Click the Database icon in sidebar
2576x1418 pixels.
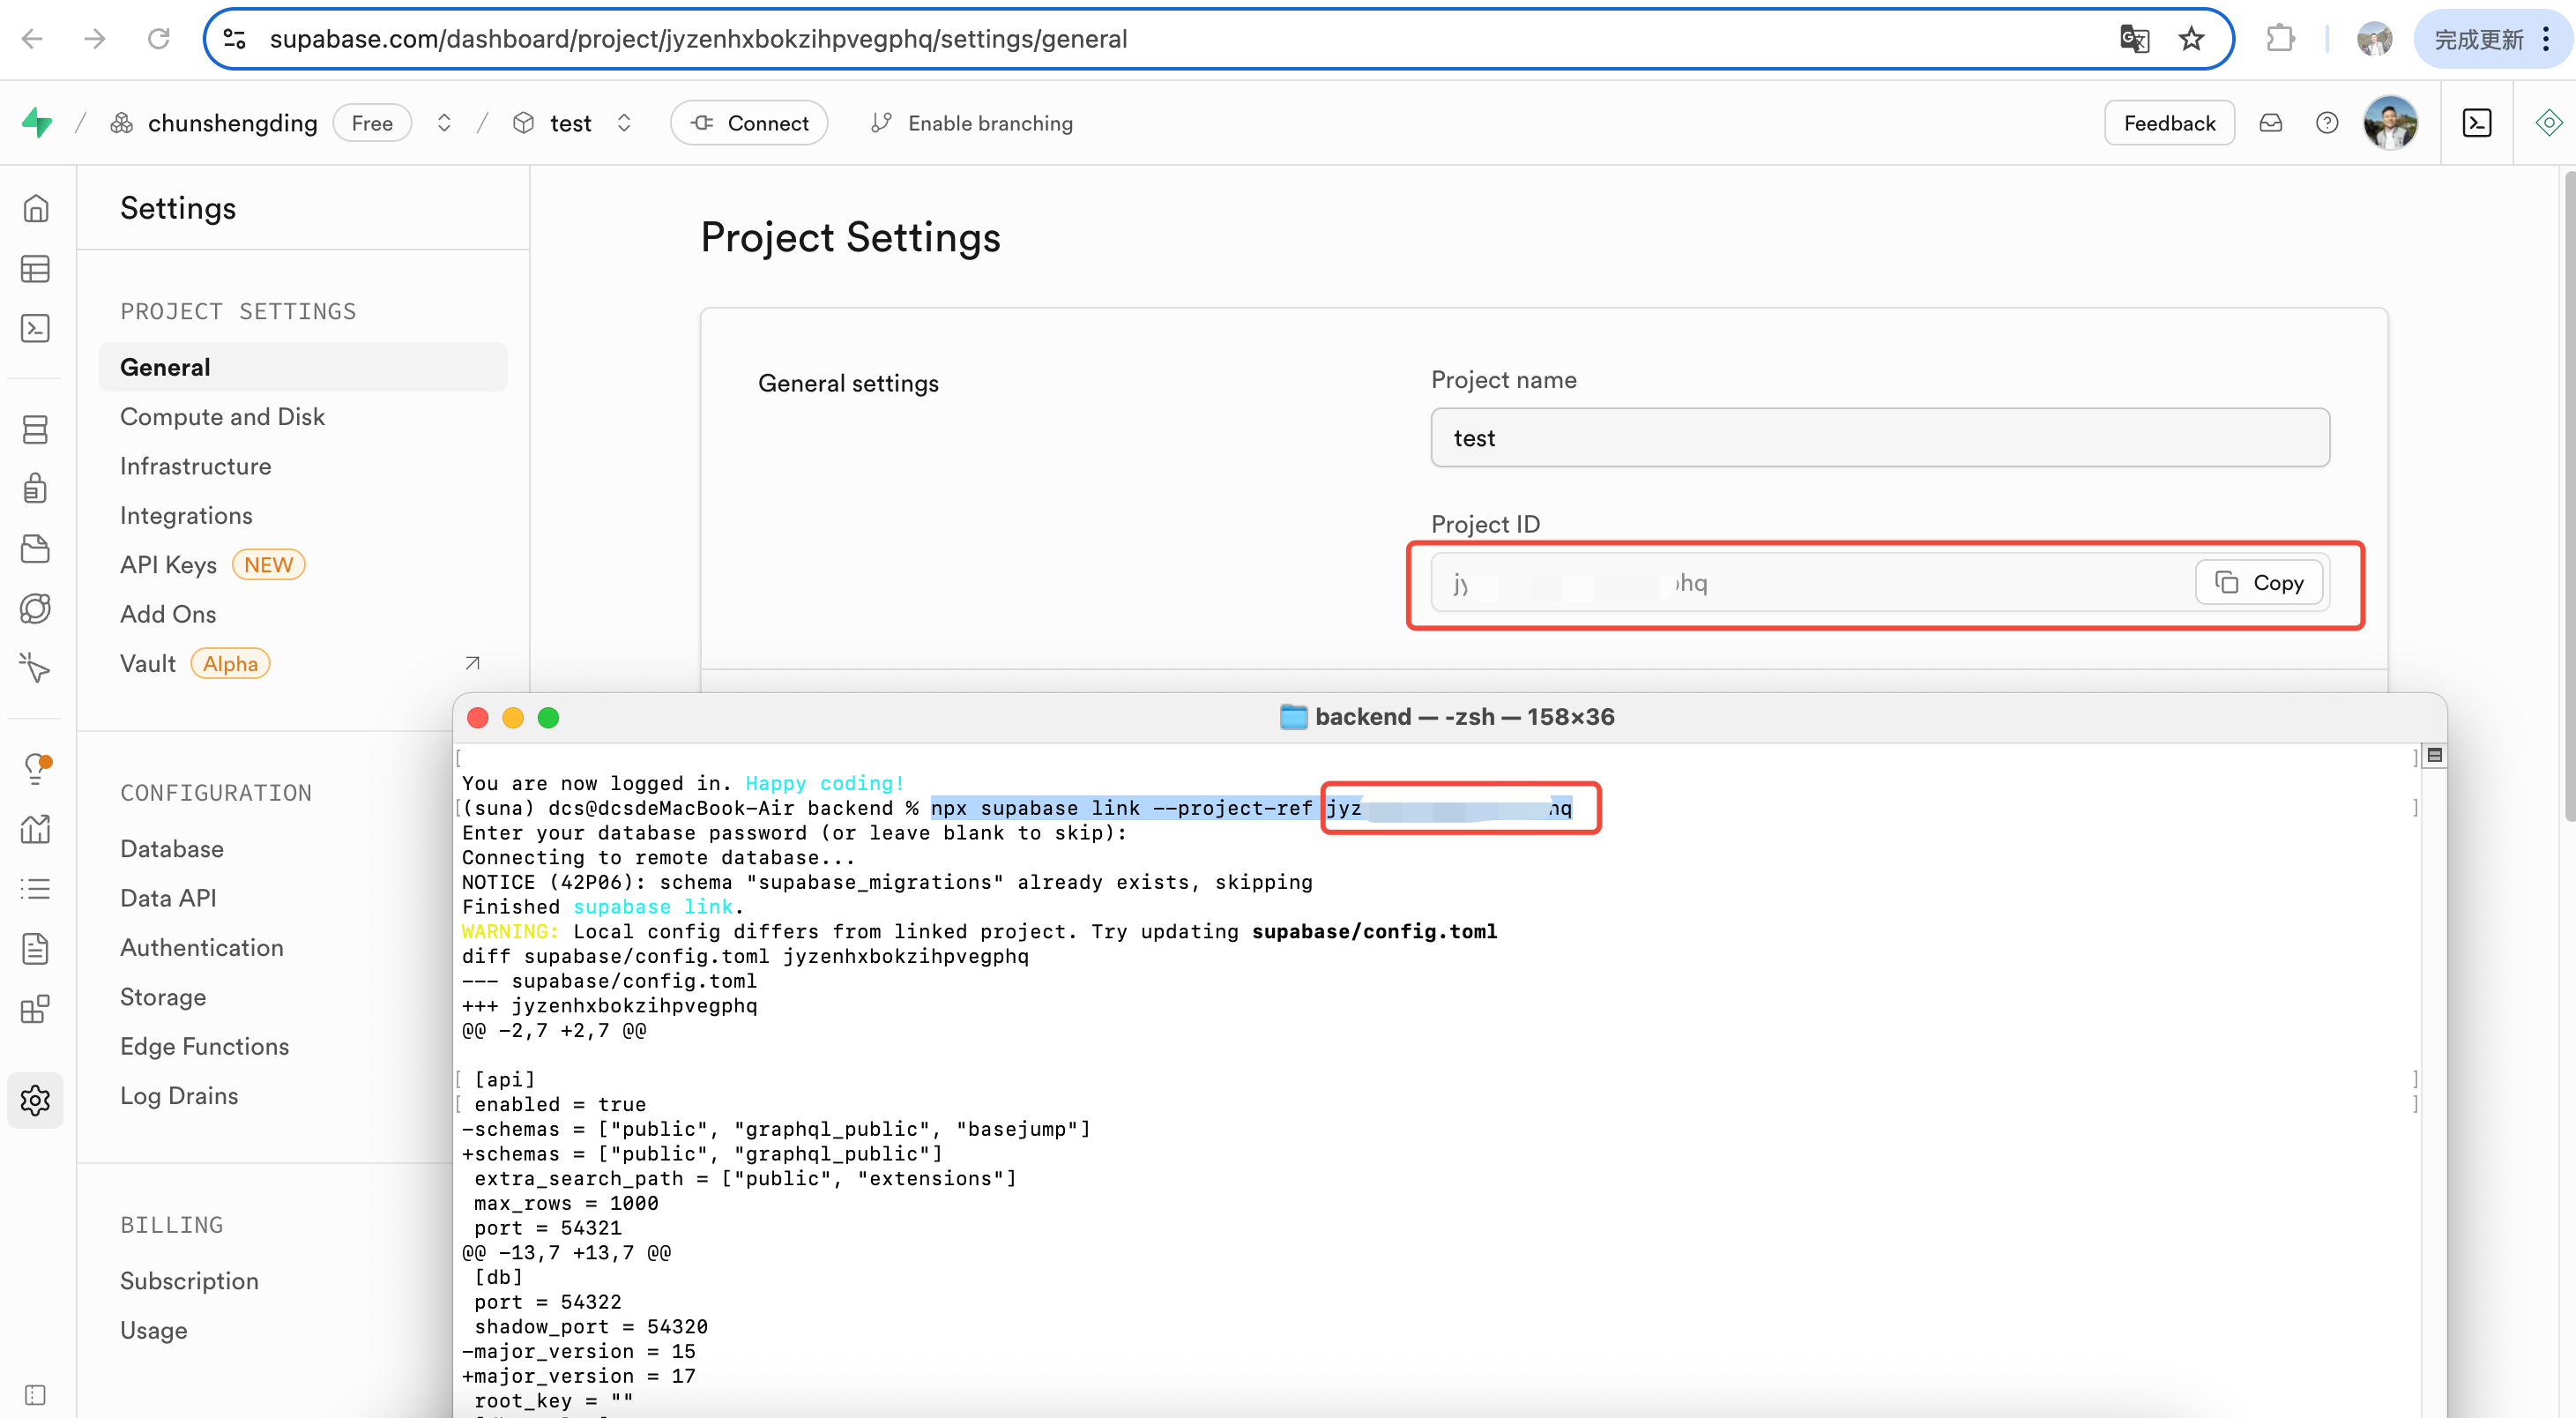point(35,429)
